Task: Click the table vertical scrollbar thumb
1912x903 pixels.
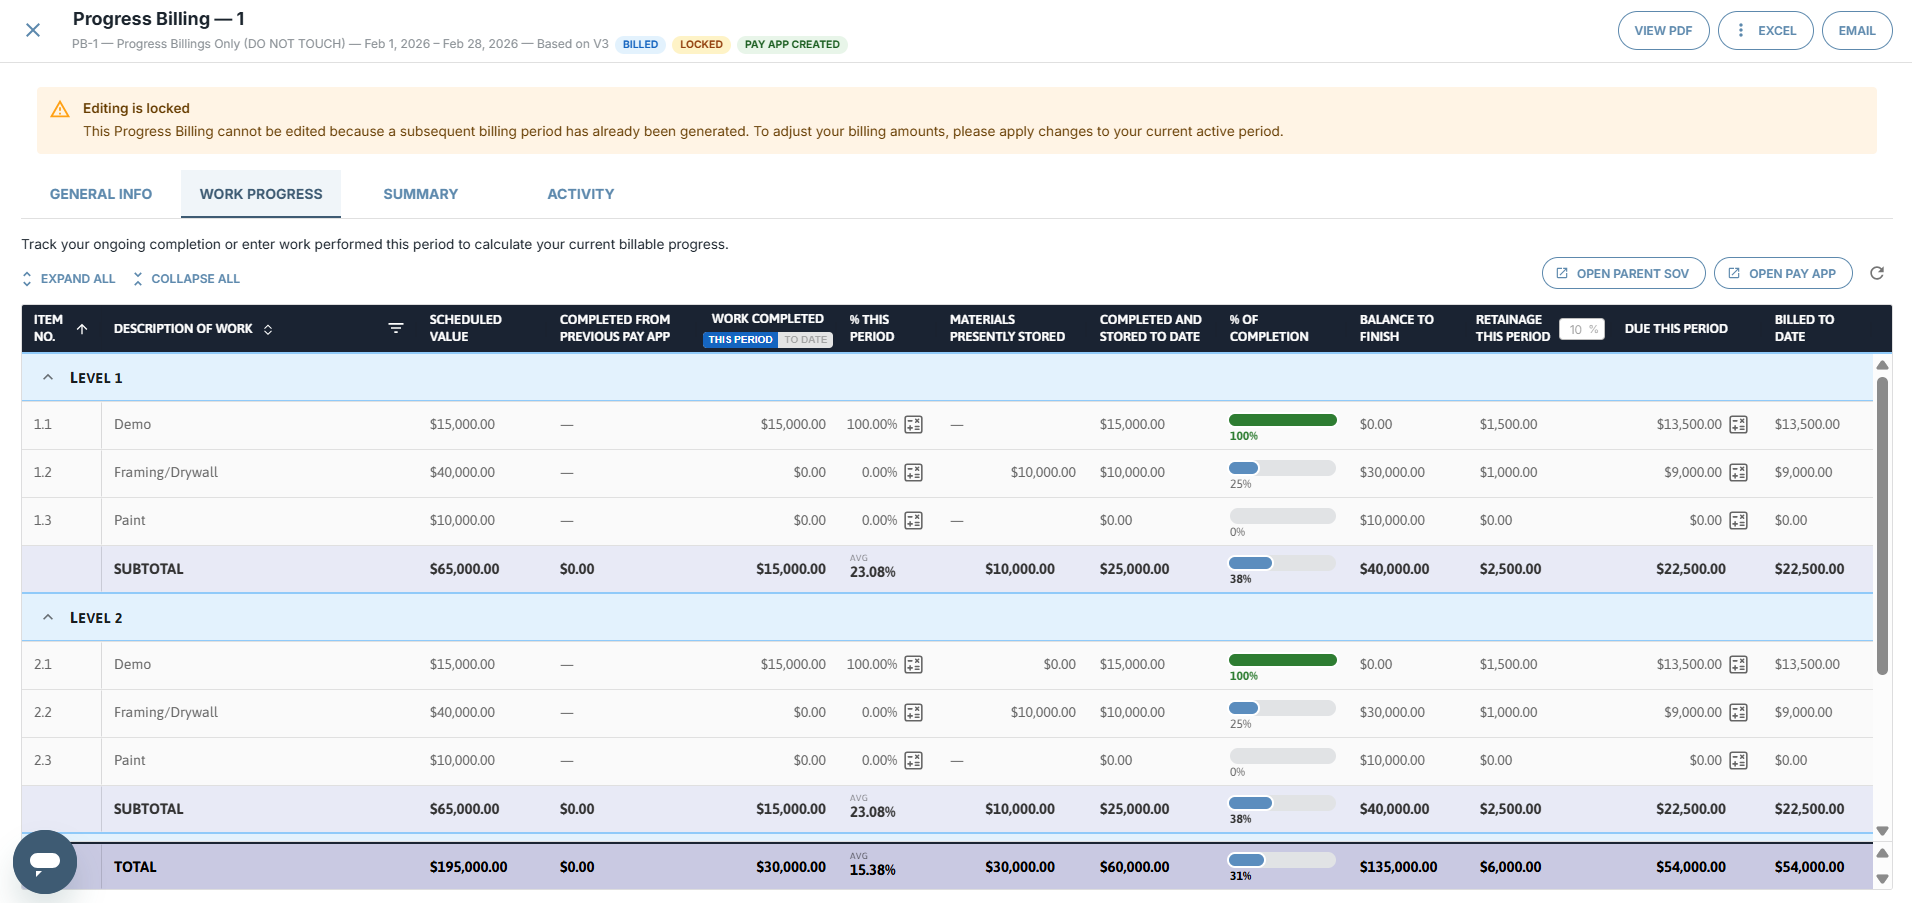Action: tap(1882, 525)
